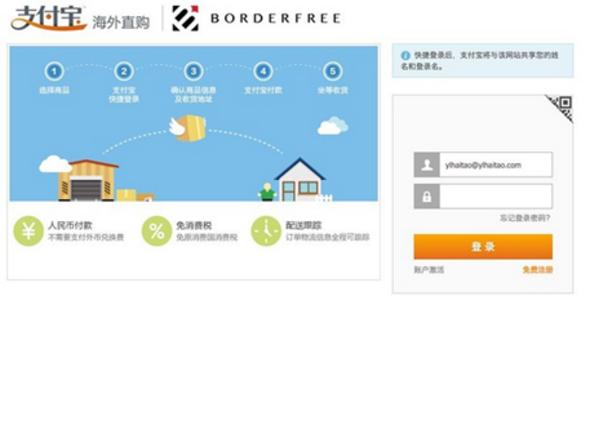Click the lock icon beside password field
The width and height of the screenshot is (589, 434).
point(427,196)
